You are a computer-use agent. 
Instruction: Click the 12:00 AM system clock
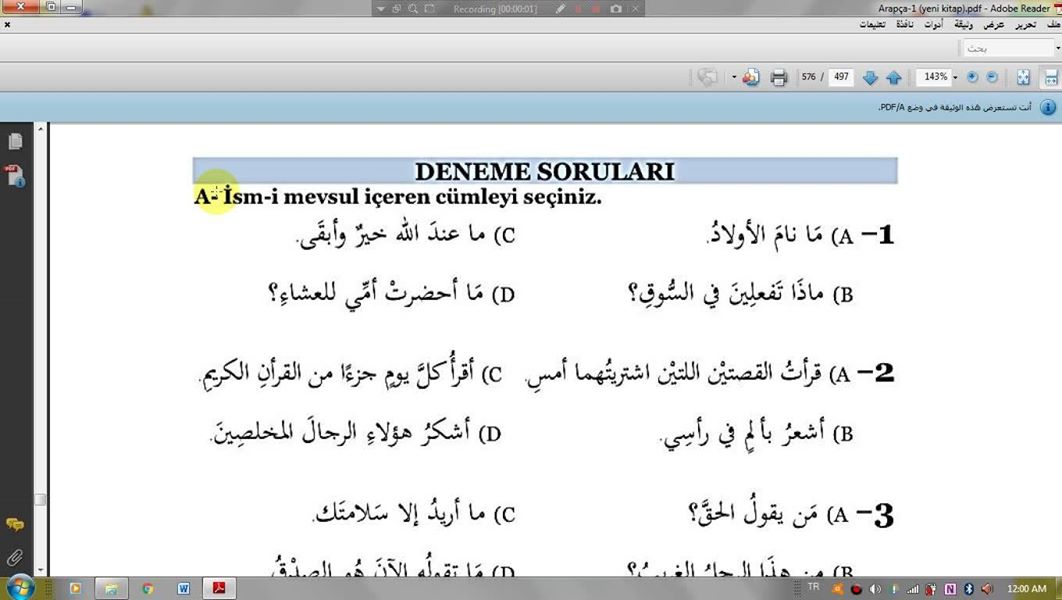(x=1026, y=588)
